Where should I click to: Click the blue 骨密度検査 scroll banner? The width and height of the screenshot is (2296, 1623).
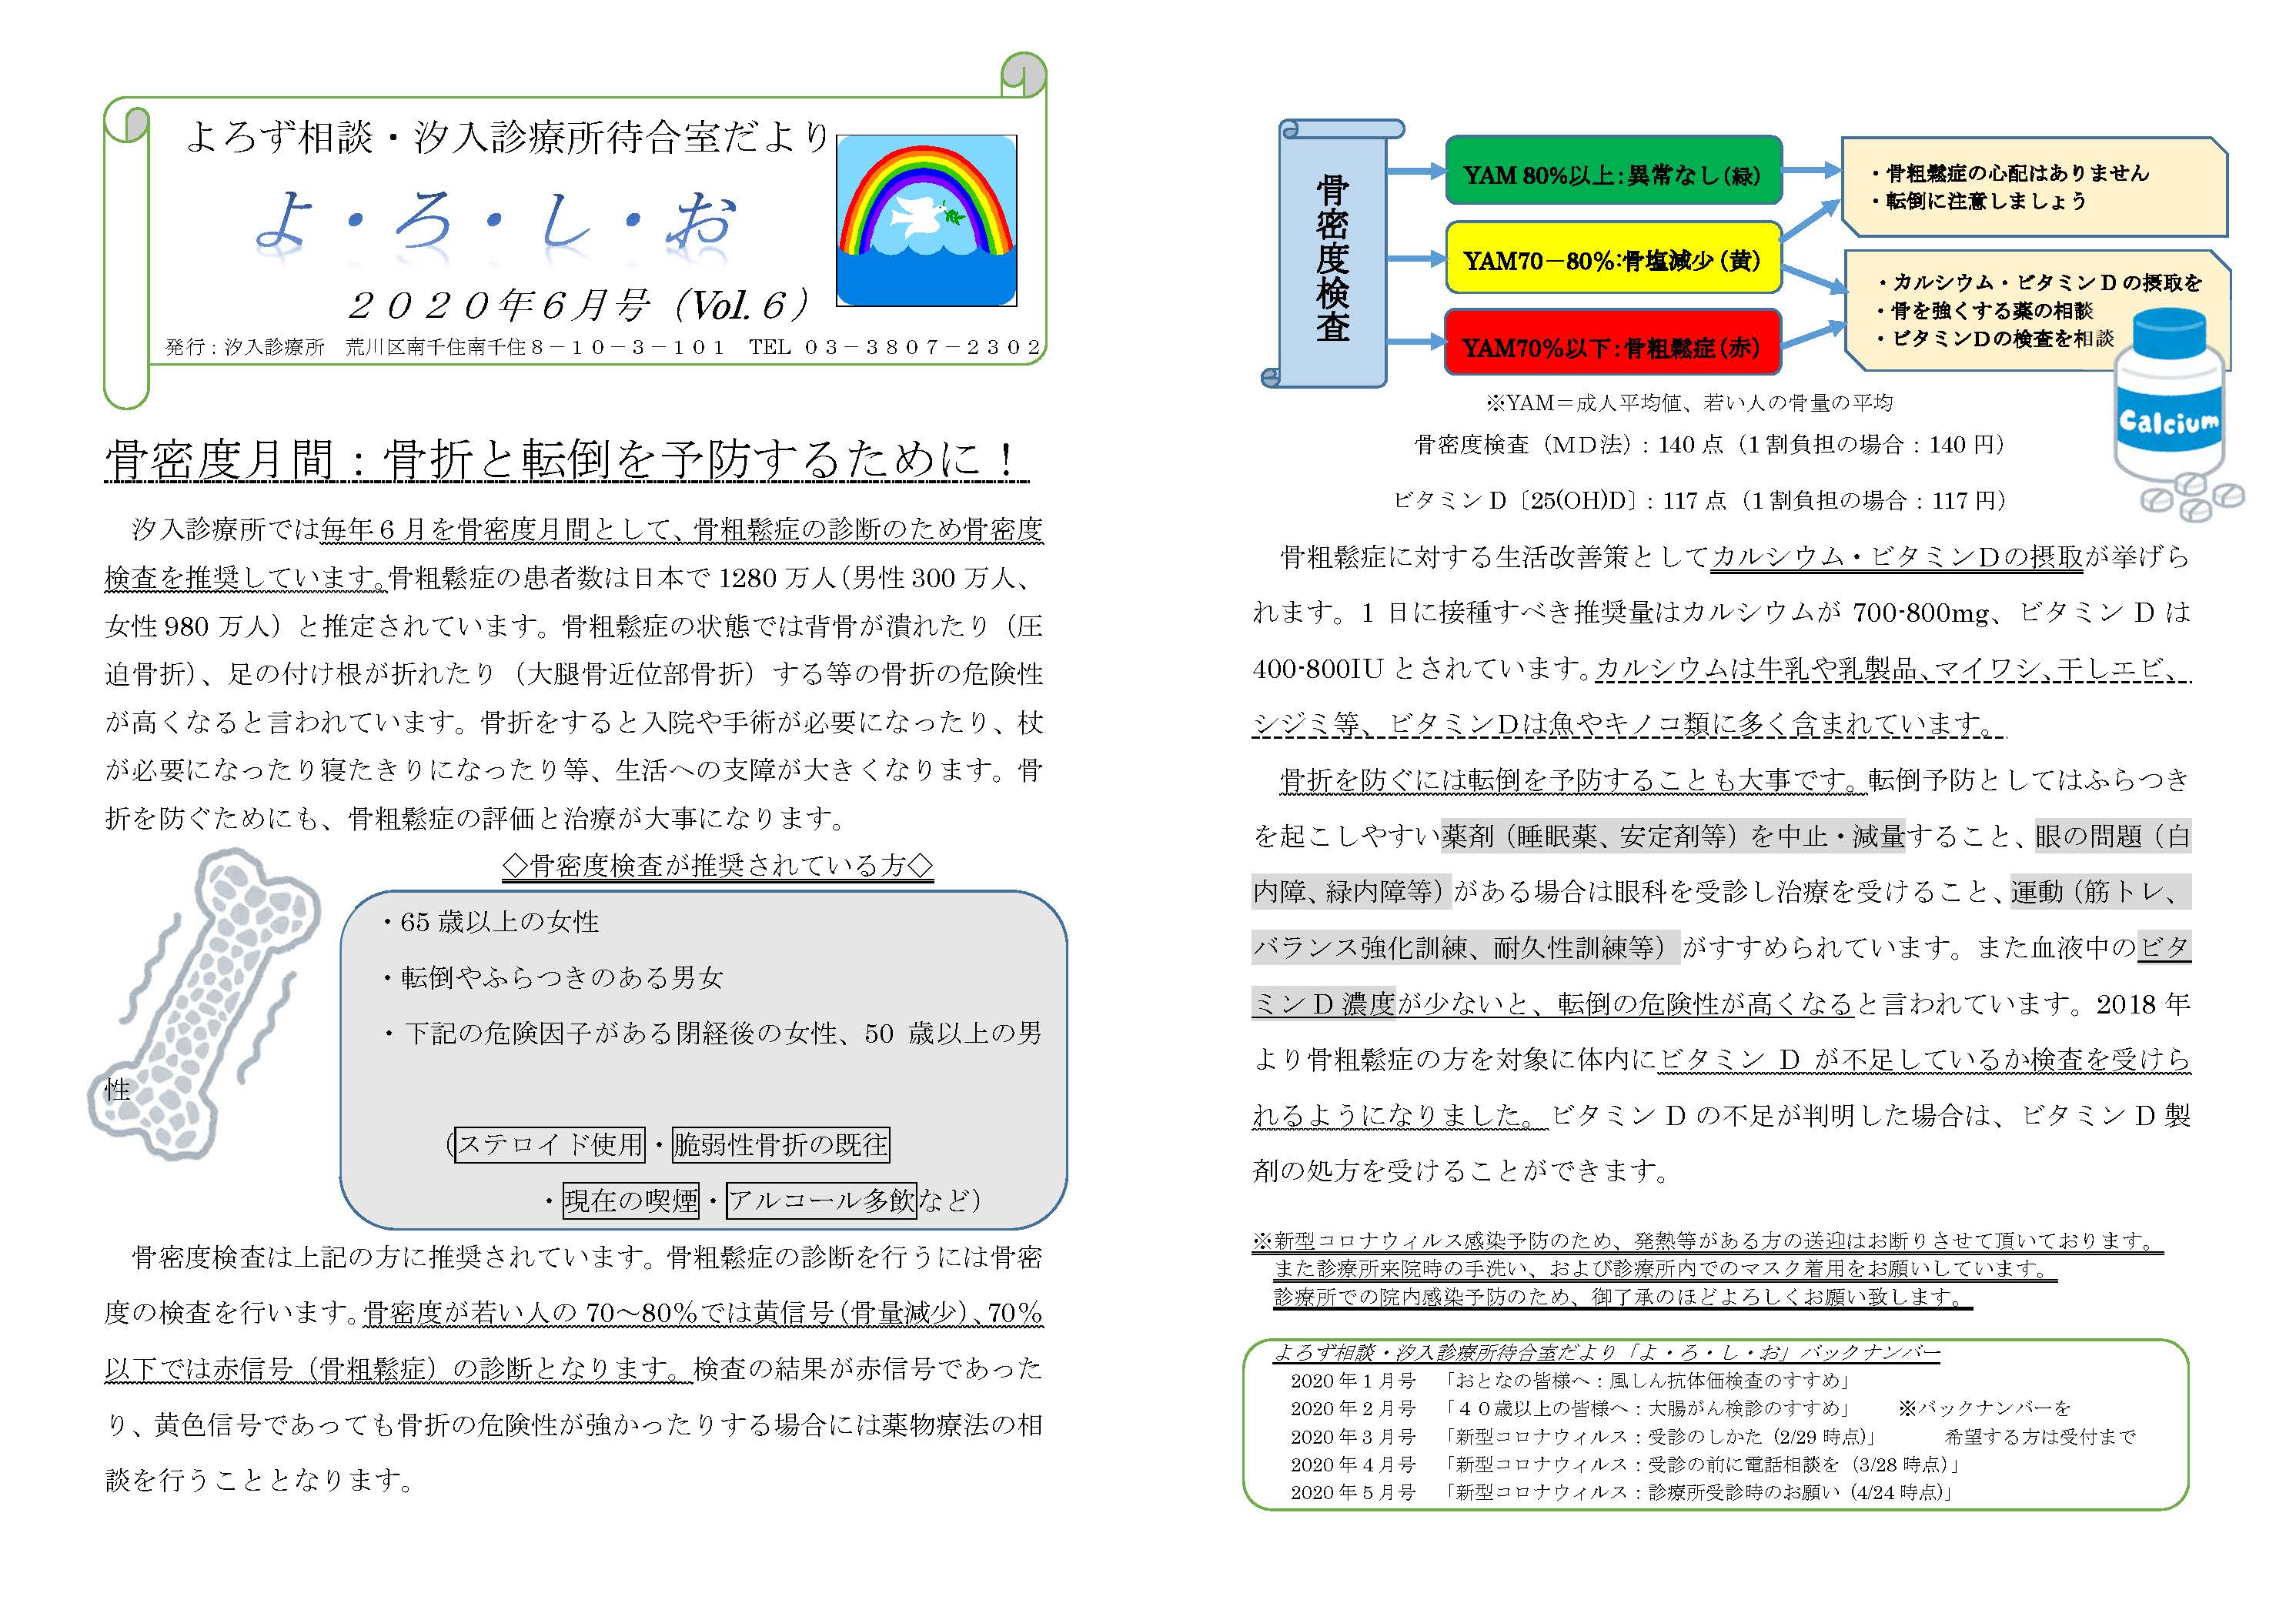click(x=1332, y=255)
